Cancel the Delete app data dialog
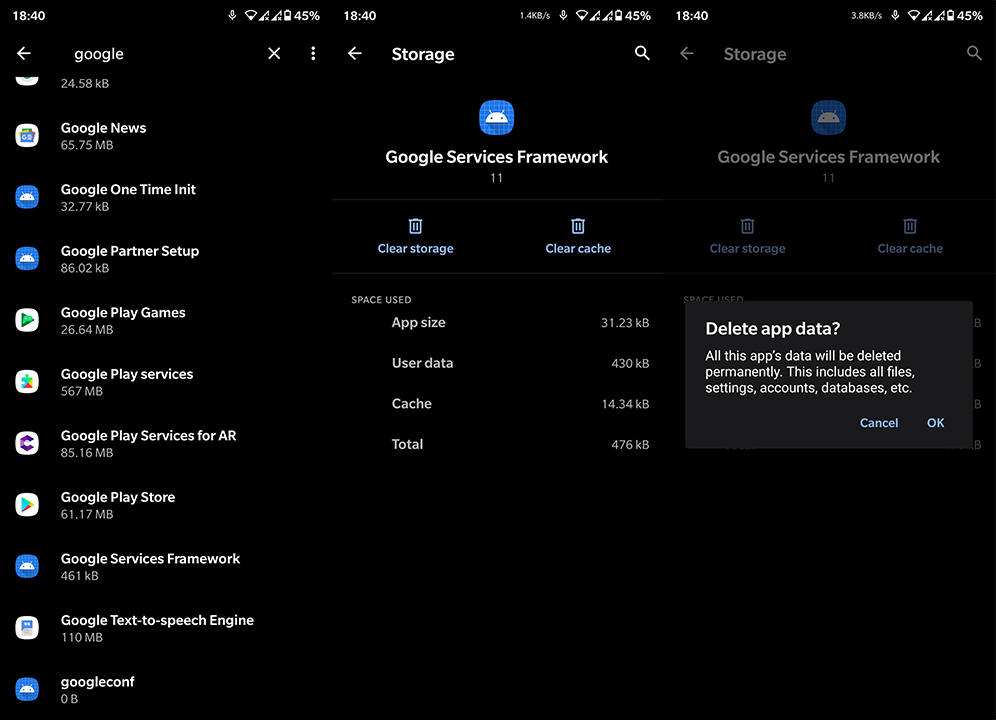The height and width of the screenshot is (720, 996). pyautogui.click(x=878, y=423)
